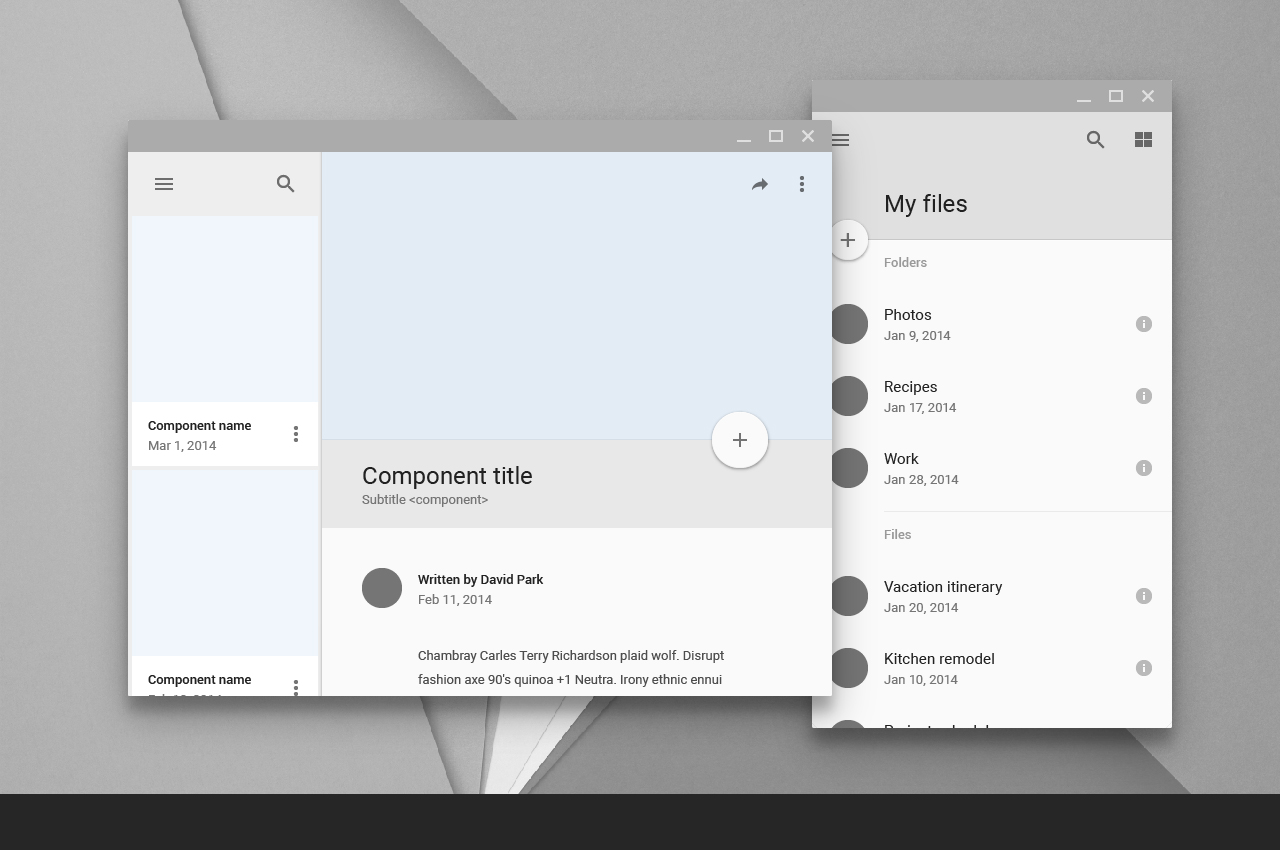Click search icon in component list sidebar
1280x850 pixels.
tap(286, 184)
